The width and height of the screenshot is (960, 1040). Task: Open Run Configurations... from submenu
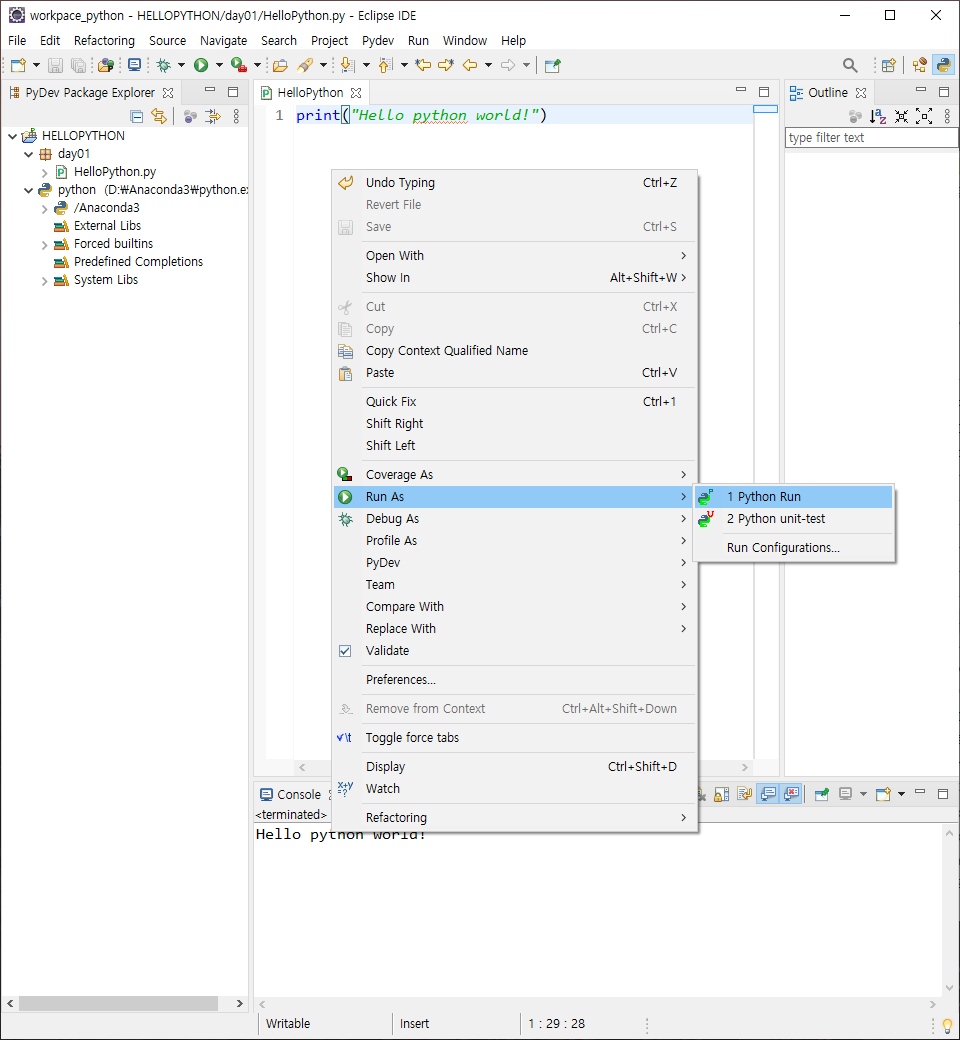(793, 548)
